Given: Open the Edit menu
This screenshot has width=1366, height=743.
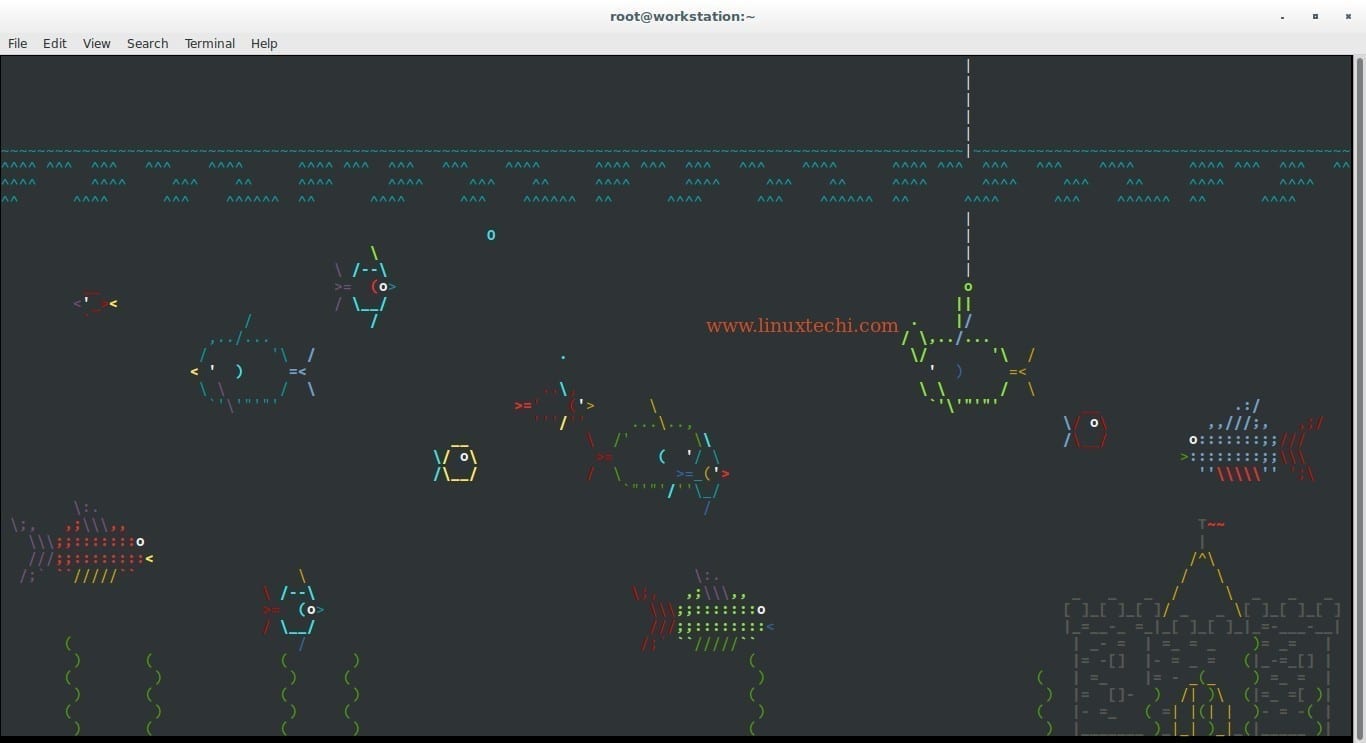Looking at the screenshot, I should tap(55, 43).
